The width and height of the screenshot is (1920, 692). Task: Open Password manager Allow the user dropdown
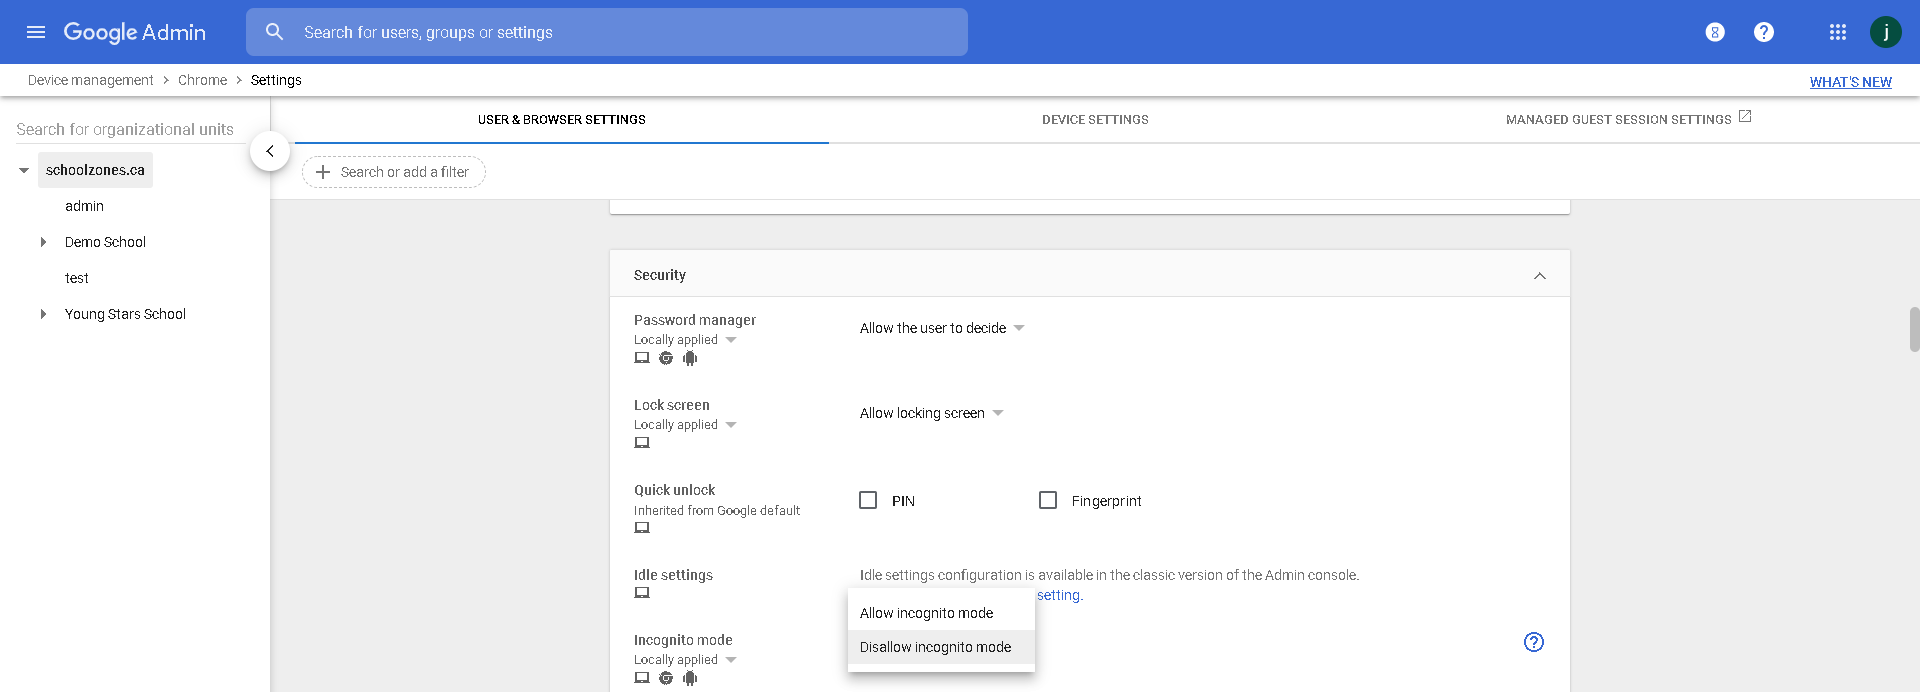[x=941, y=328]
